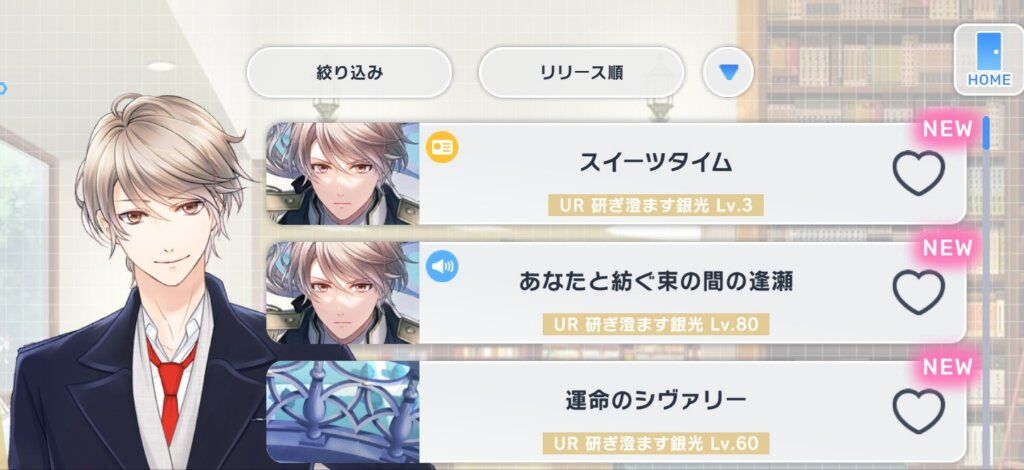This screenshot has width=1024, height=470.
Task: Click the first character card thumbnail
Action: point(343,174)
